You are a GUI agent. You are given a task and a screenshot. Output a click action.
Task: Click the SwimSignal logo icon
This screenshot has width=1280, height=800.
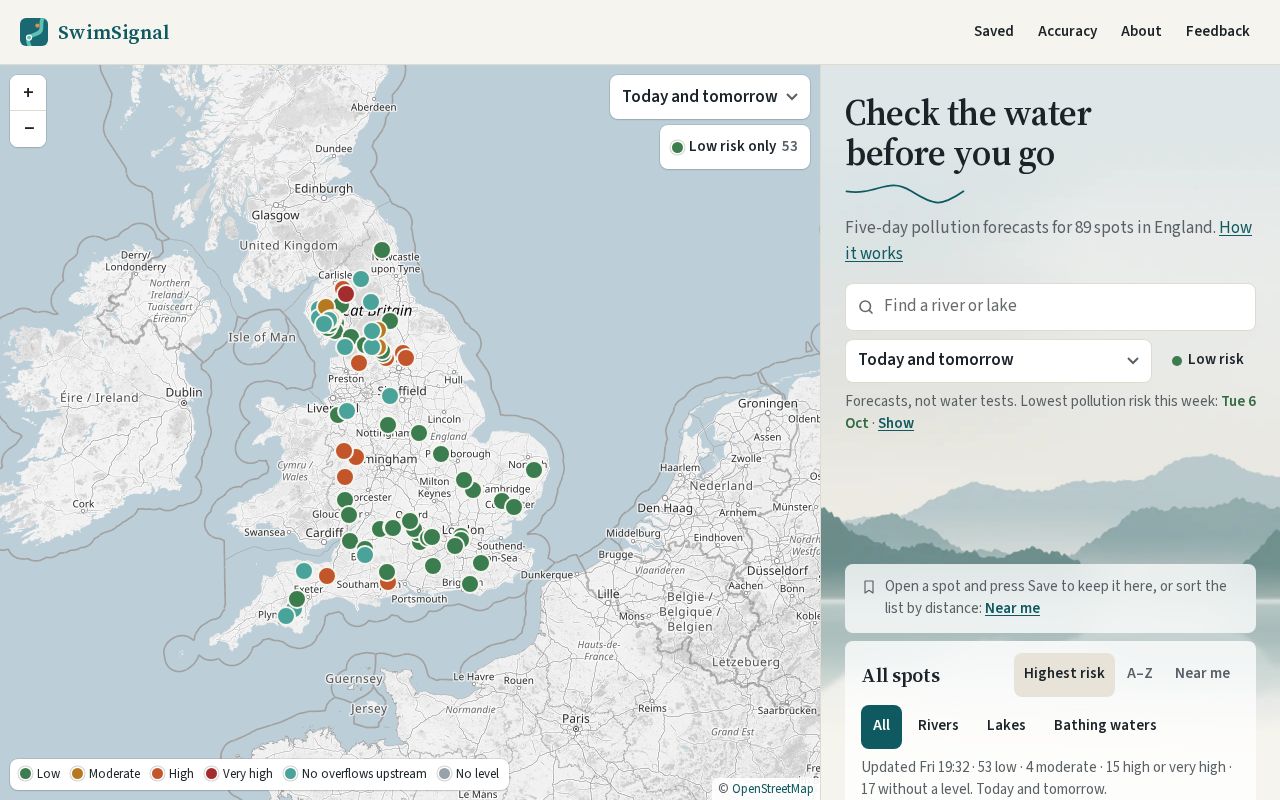34,32
